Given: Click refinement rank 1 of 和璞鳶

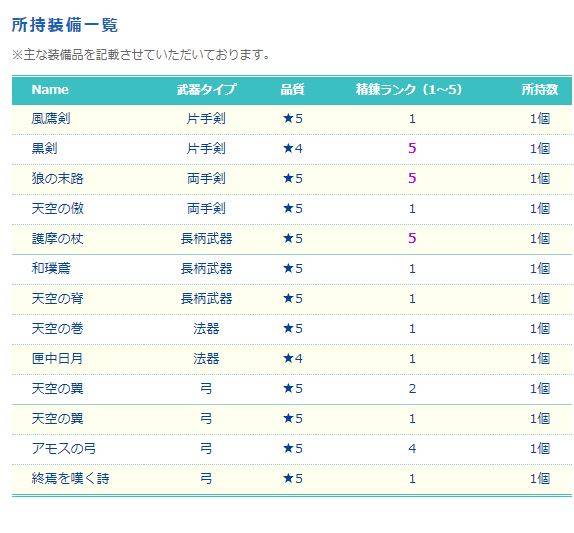Looking at the screenshot, I should (x=412, y=269).
